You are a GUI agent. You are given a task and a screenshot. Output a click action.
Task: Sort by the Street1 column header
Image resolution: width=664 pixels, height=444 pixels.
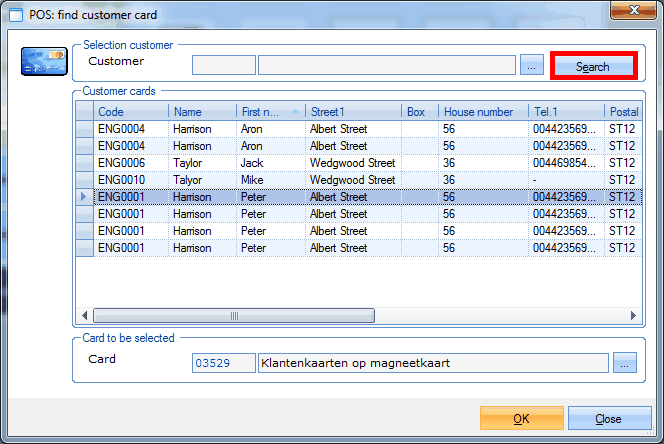353,112
